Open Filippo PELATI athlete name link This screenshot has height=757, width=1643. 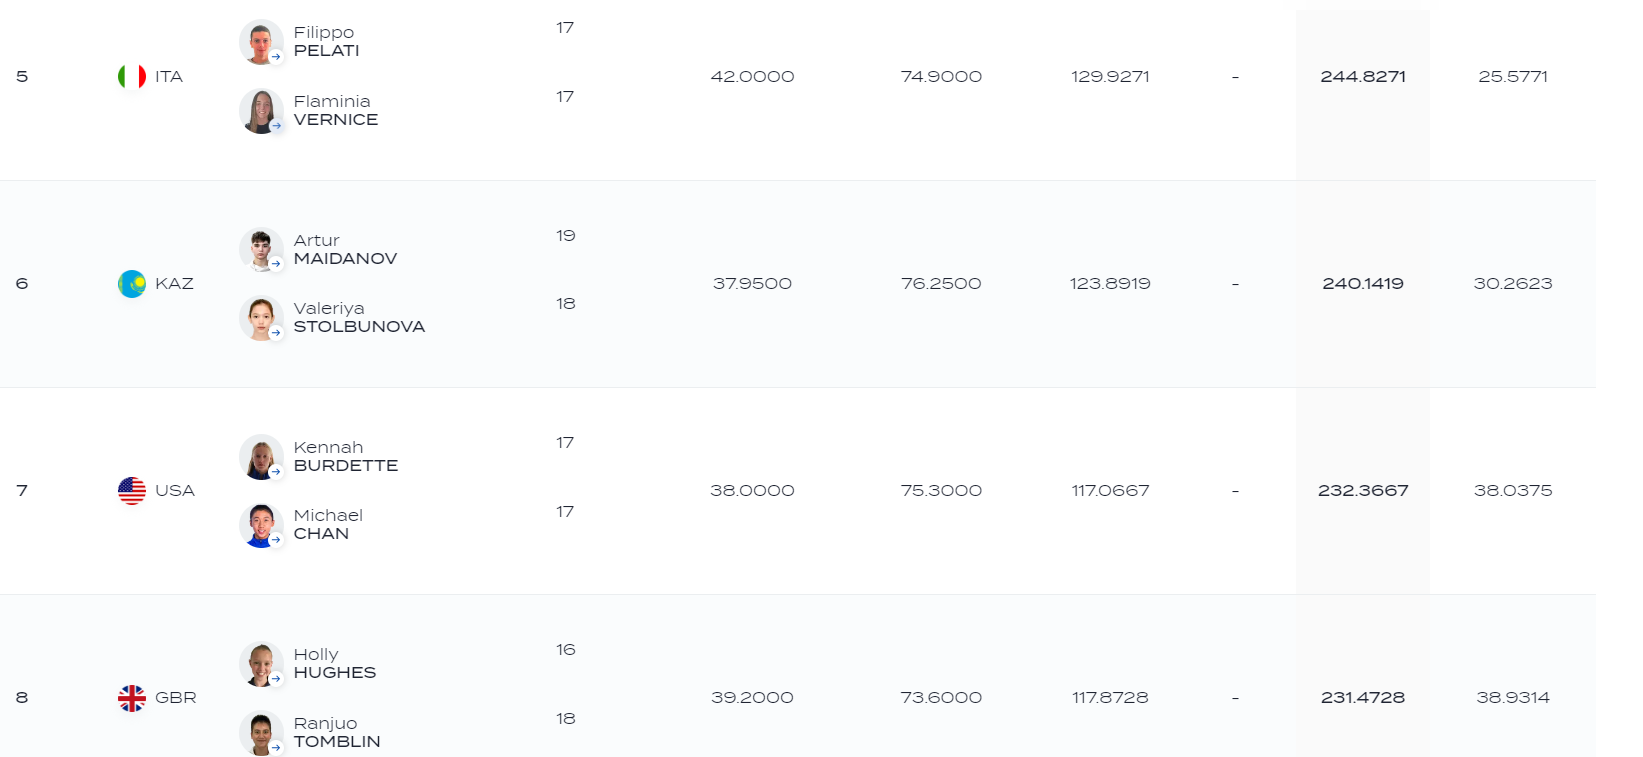coord(327,42)
